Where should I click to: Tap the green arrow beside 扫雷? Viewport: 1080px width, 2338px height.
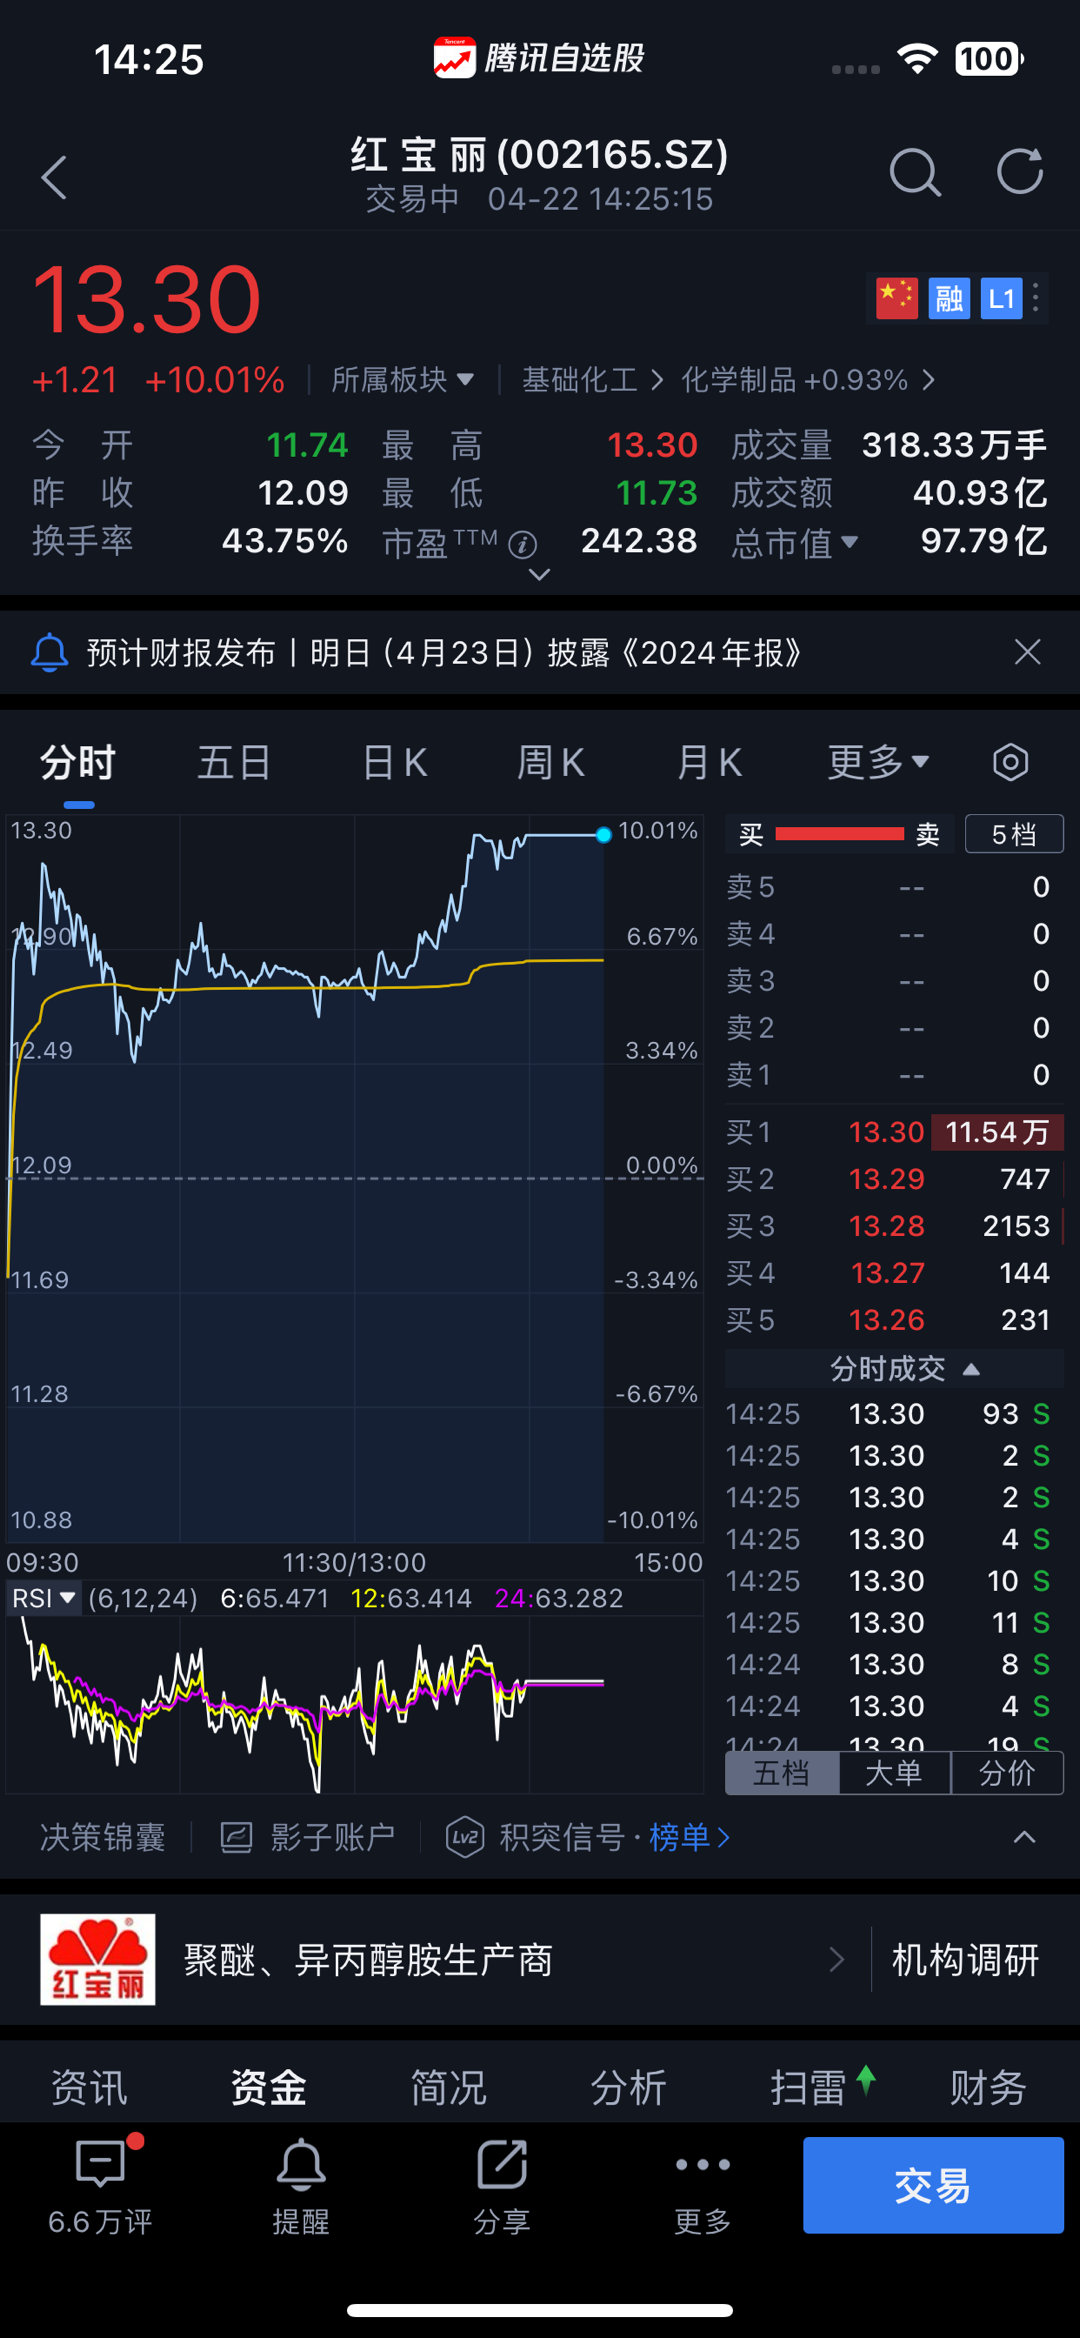[x=866, y=2080]
